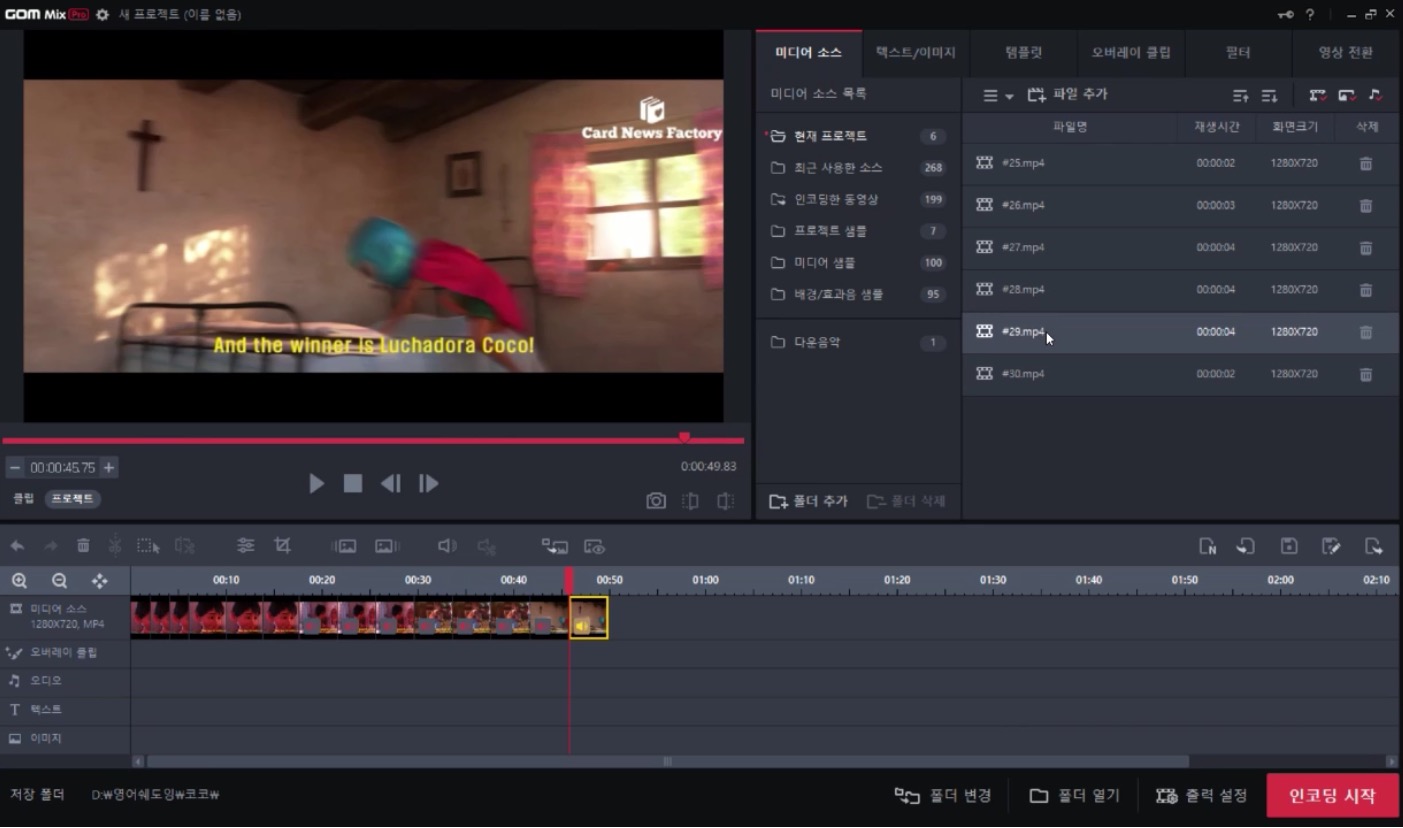Screen dimensions: 1403x828
Task: Open the 템플릿 tab
Action: coord(1023,53)
